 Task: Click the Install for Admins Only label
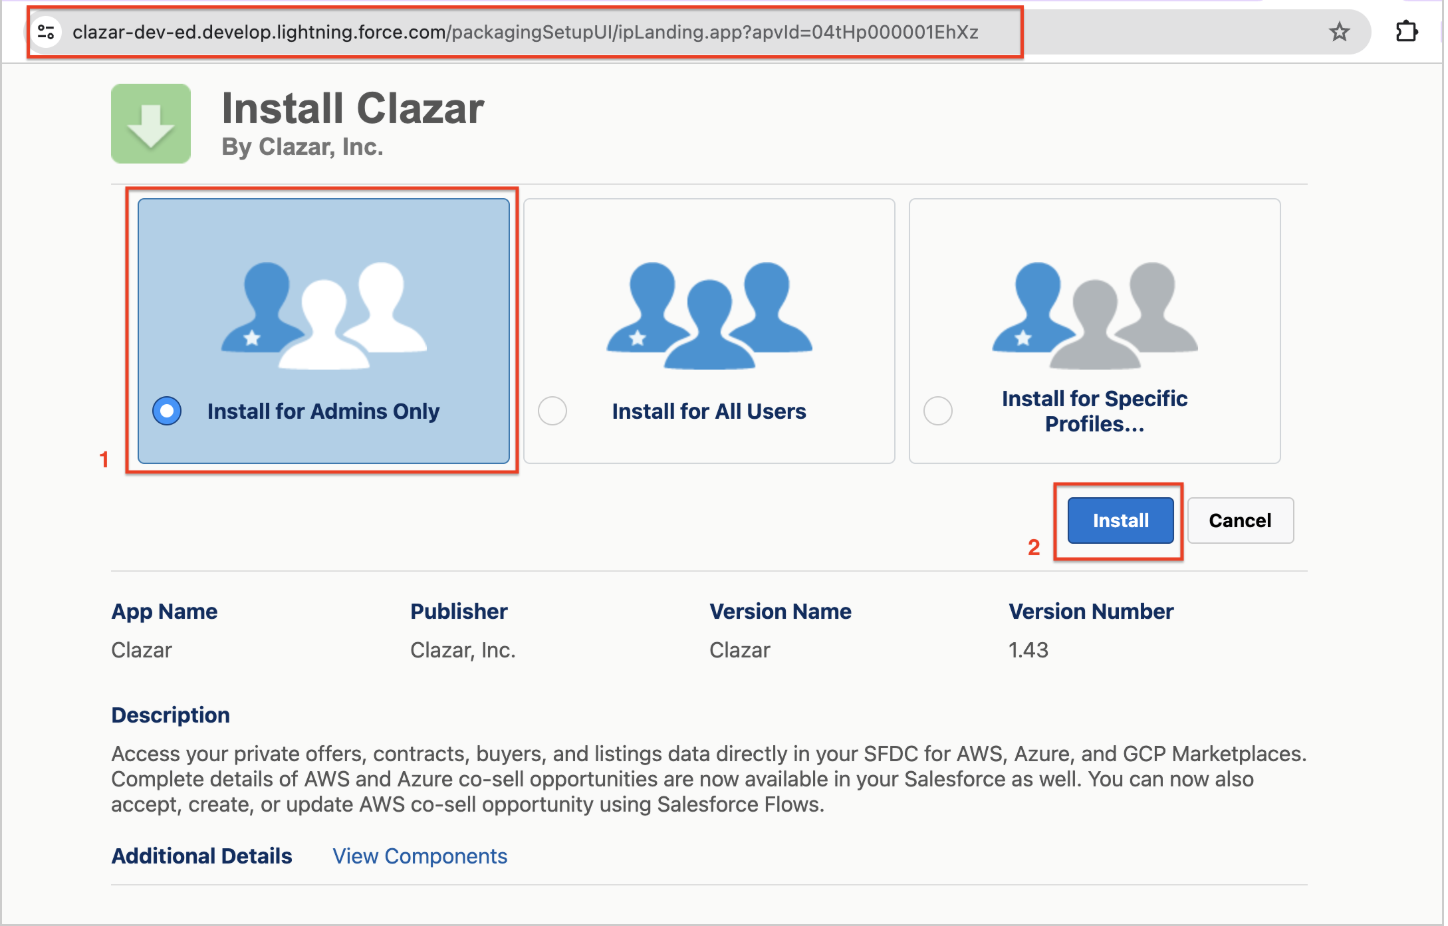tap(324, 411)
